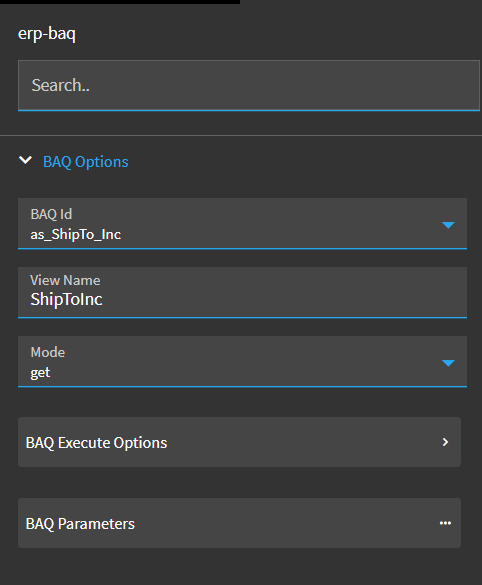Open the BAQ Id dropdown arrow
482x585 pixels.
(448, 225)
